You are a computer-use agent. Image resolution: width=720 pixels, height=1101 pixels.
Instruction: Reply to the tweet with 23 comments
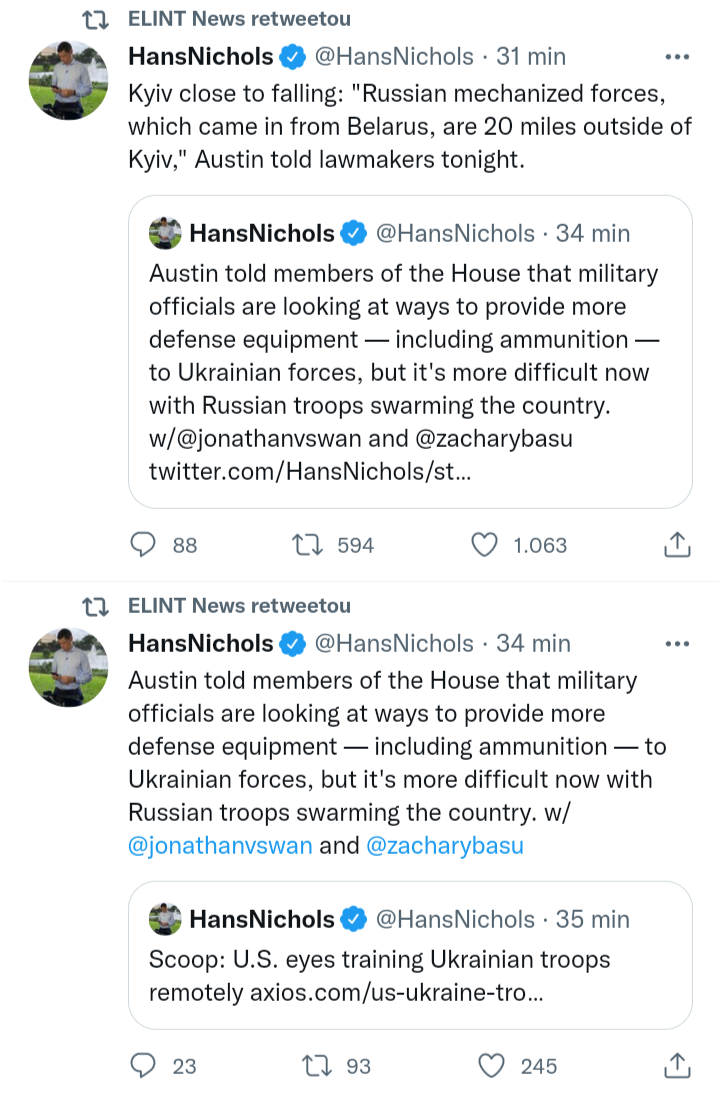[x=145, y=1067]
